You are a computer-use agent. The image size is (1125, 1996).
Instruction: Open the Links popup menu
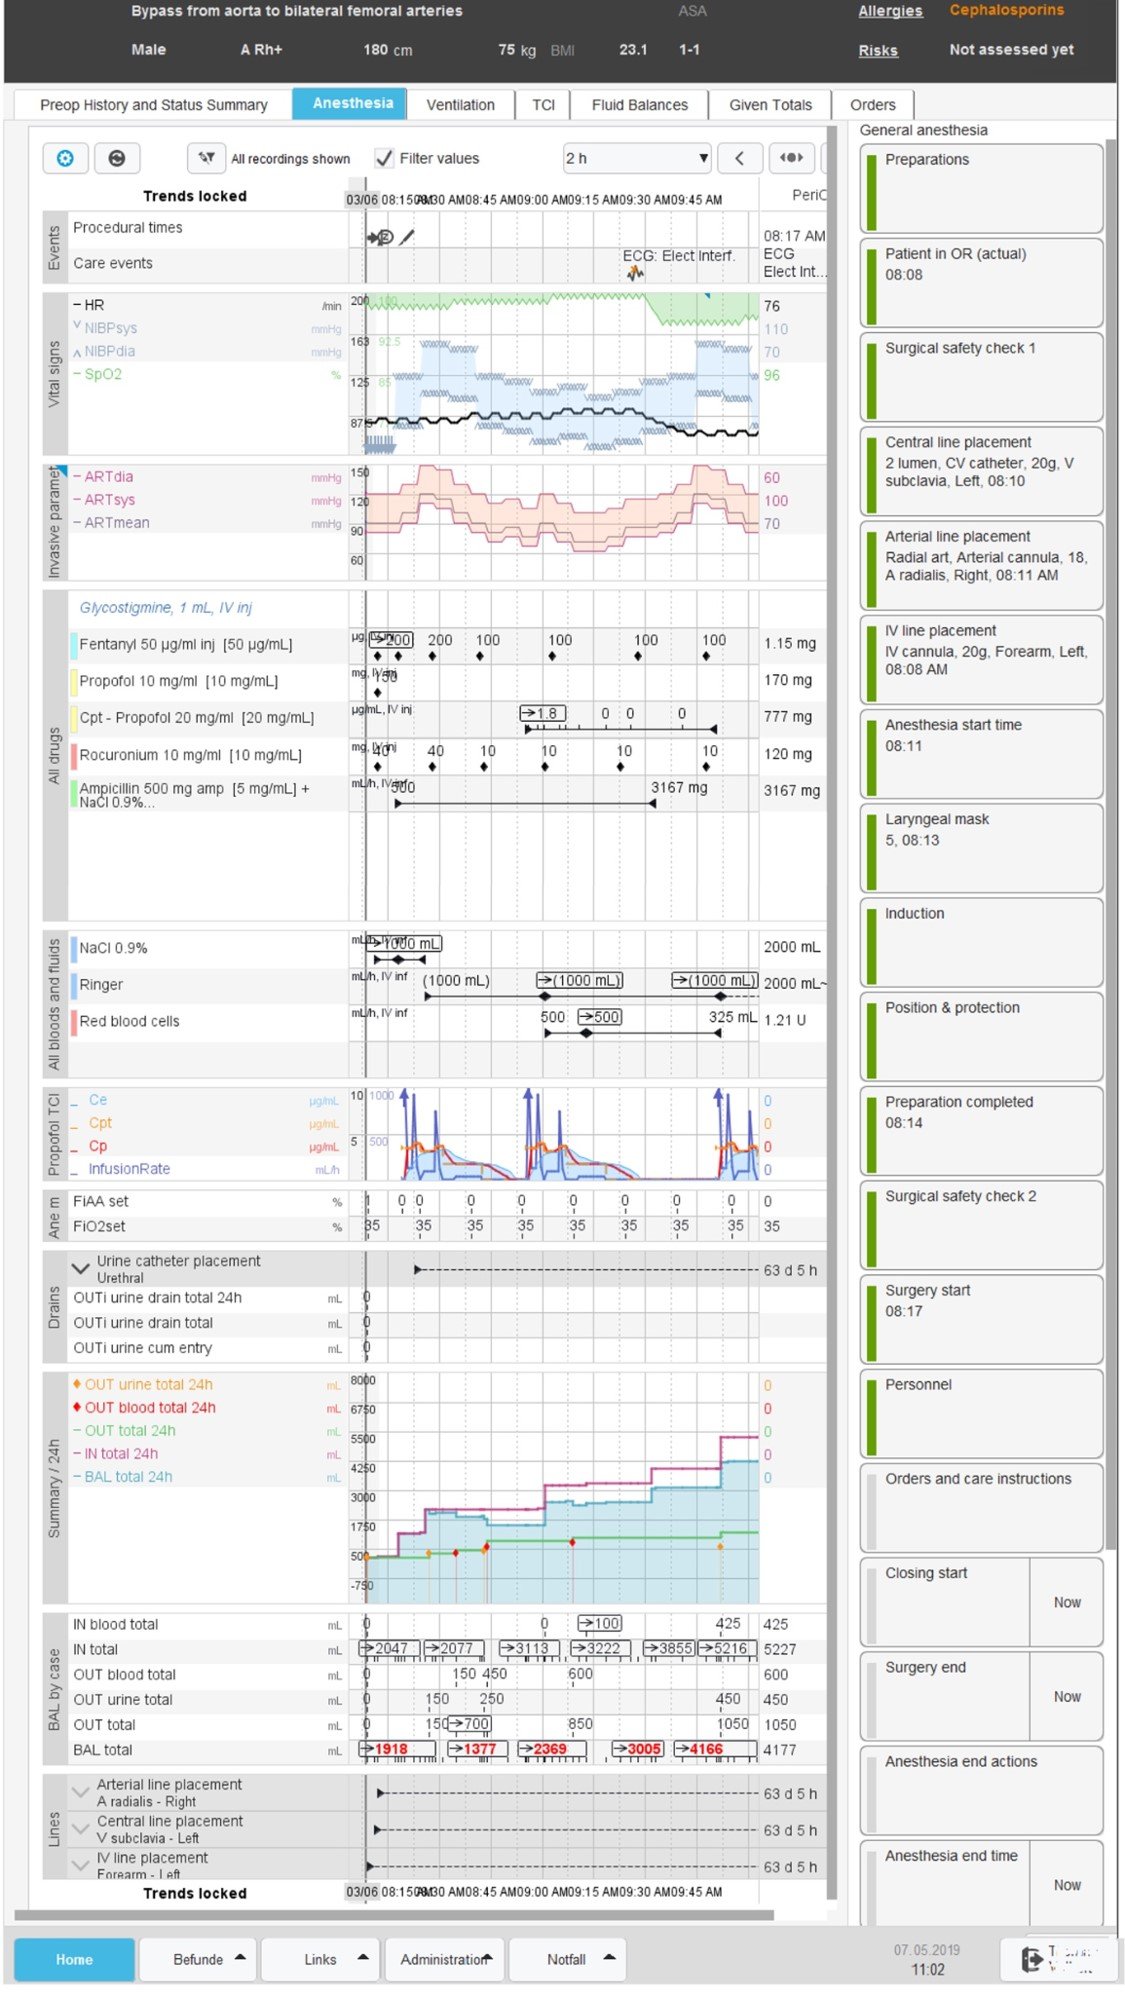[x=320, y=1959]
